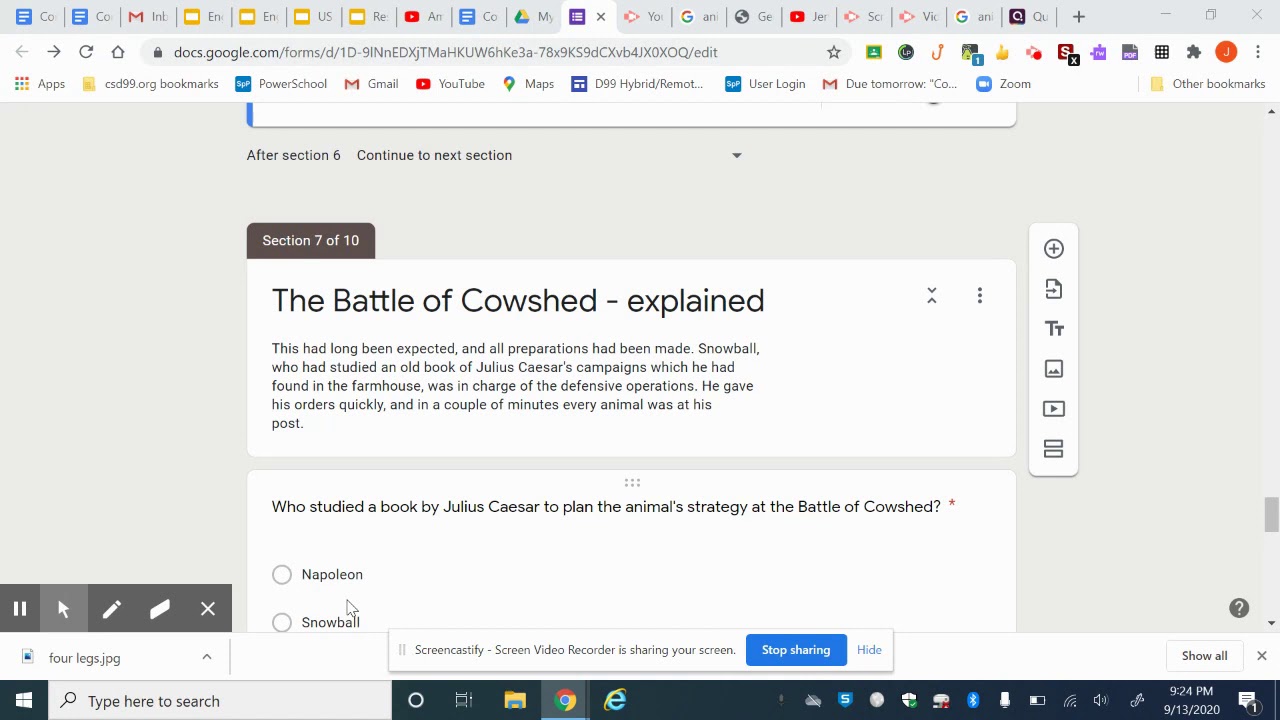Click the Import questions icon
Viewport: 1280px width, 720px height.
coord(1054,289)
